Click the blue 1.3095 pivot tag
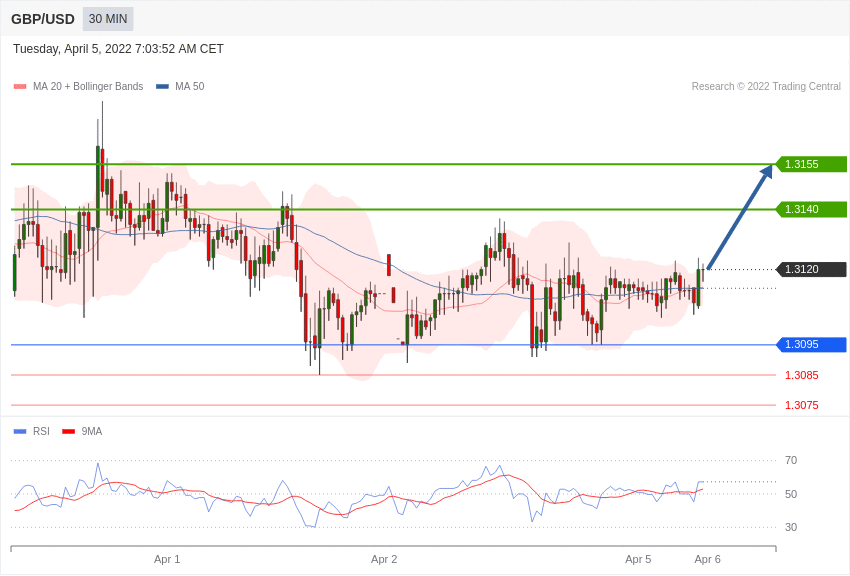 coord(812,344)
